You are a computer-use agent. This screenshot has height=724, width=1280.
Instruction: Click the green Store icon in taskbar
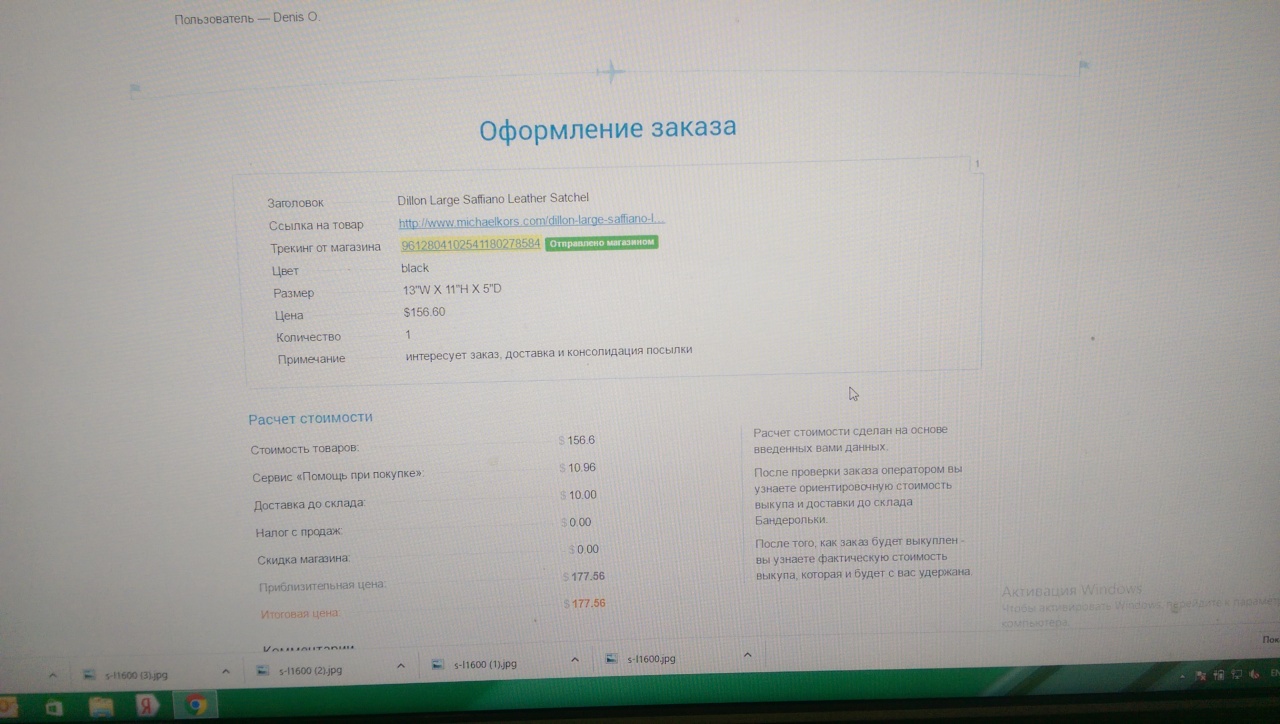pyautogui.click(x=53, y=707)
